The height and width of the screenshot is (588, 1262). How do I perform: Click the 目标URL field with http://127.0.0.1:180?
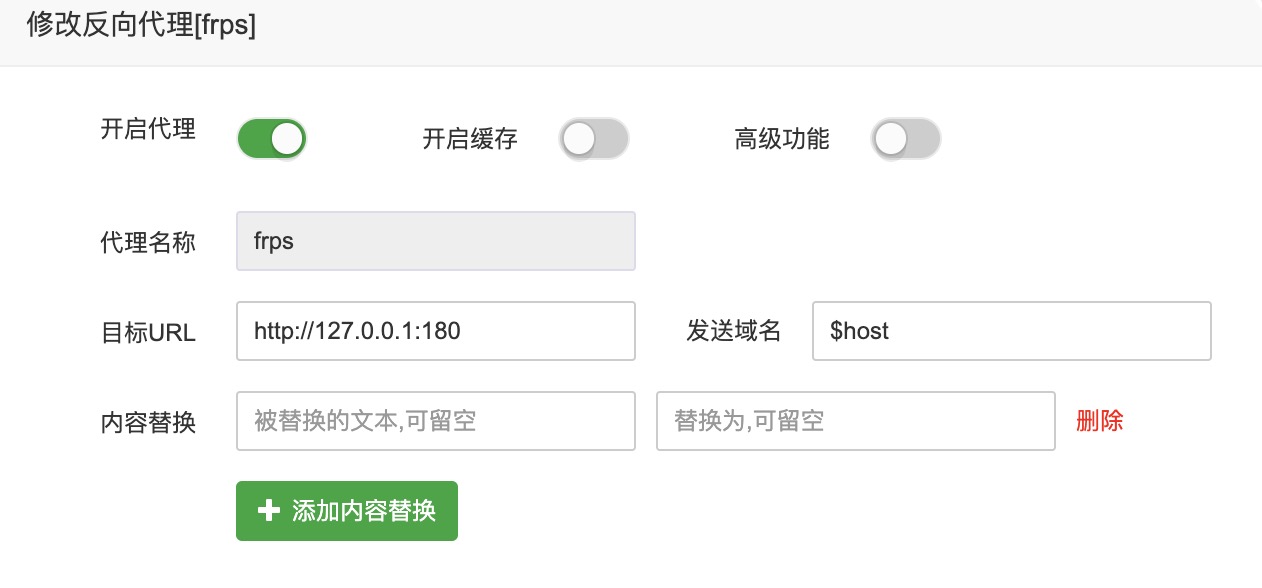pos(436,331)
